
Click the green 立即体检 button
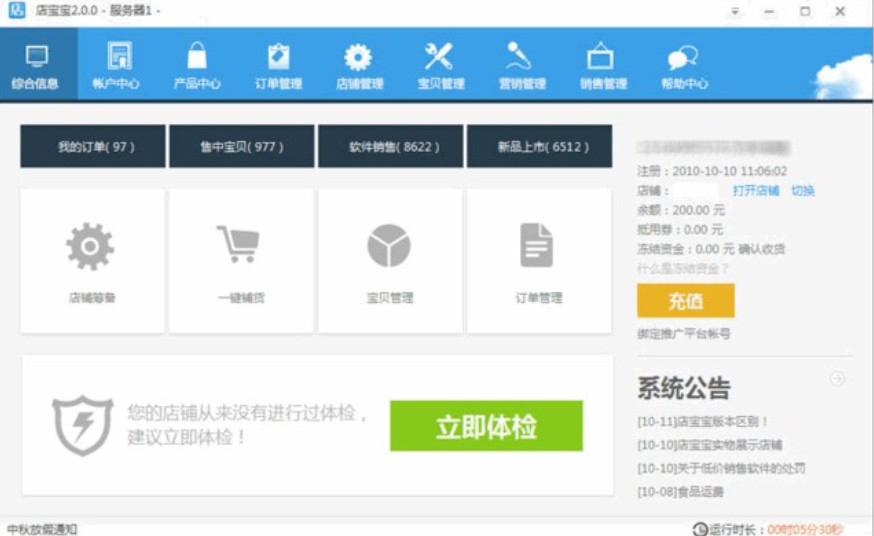[486, 426]
